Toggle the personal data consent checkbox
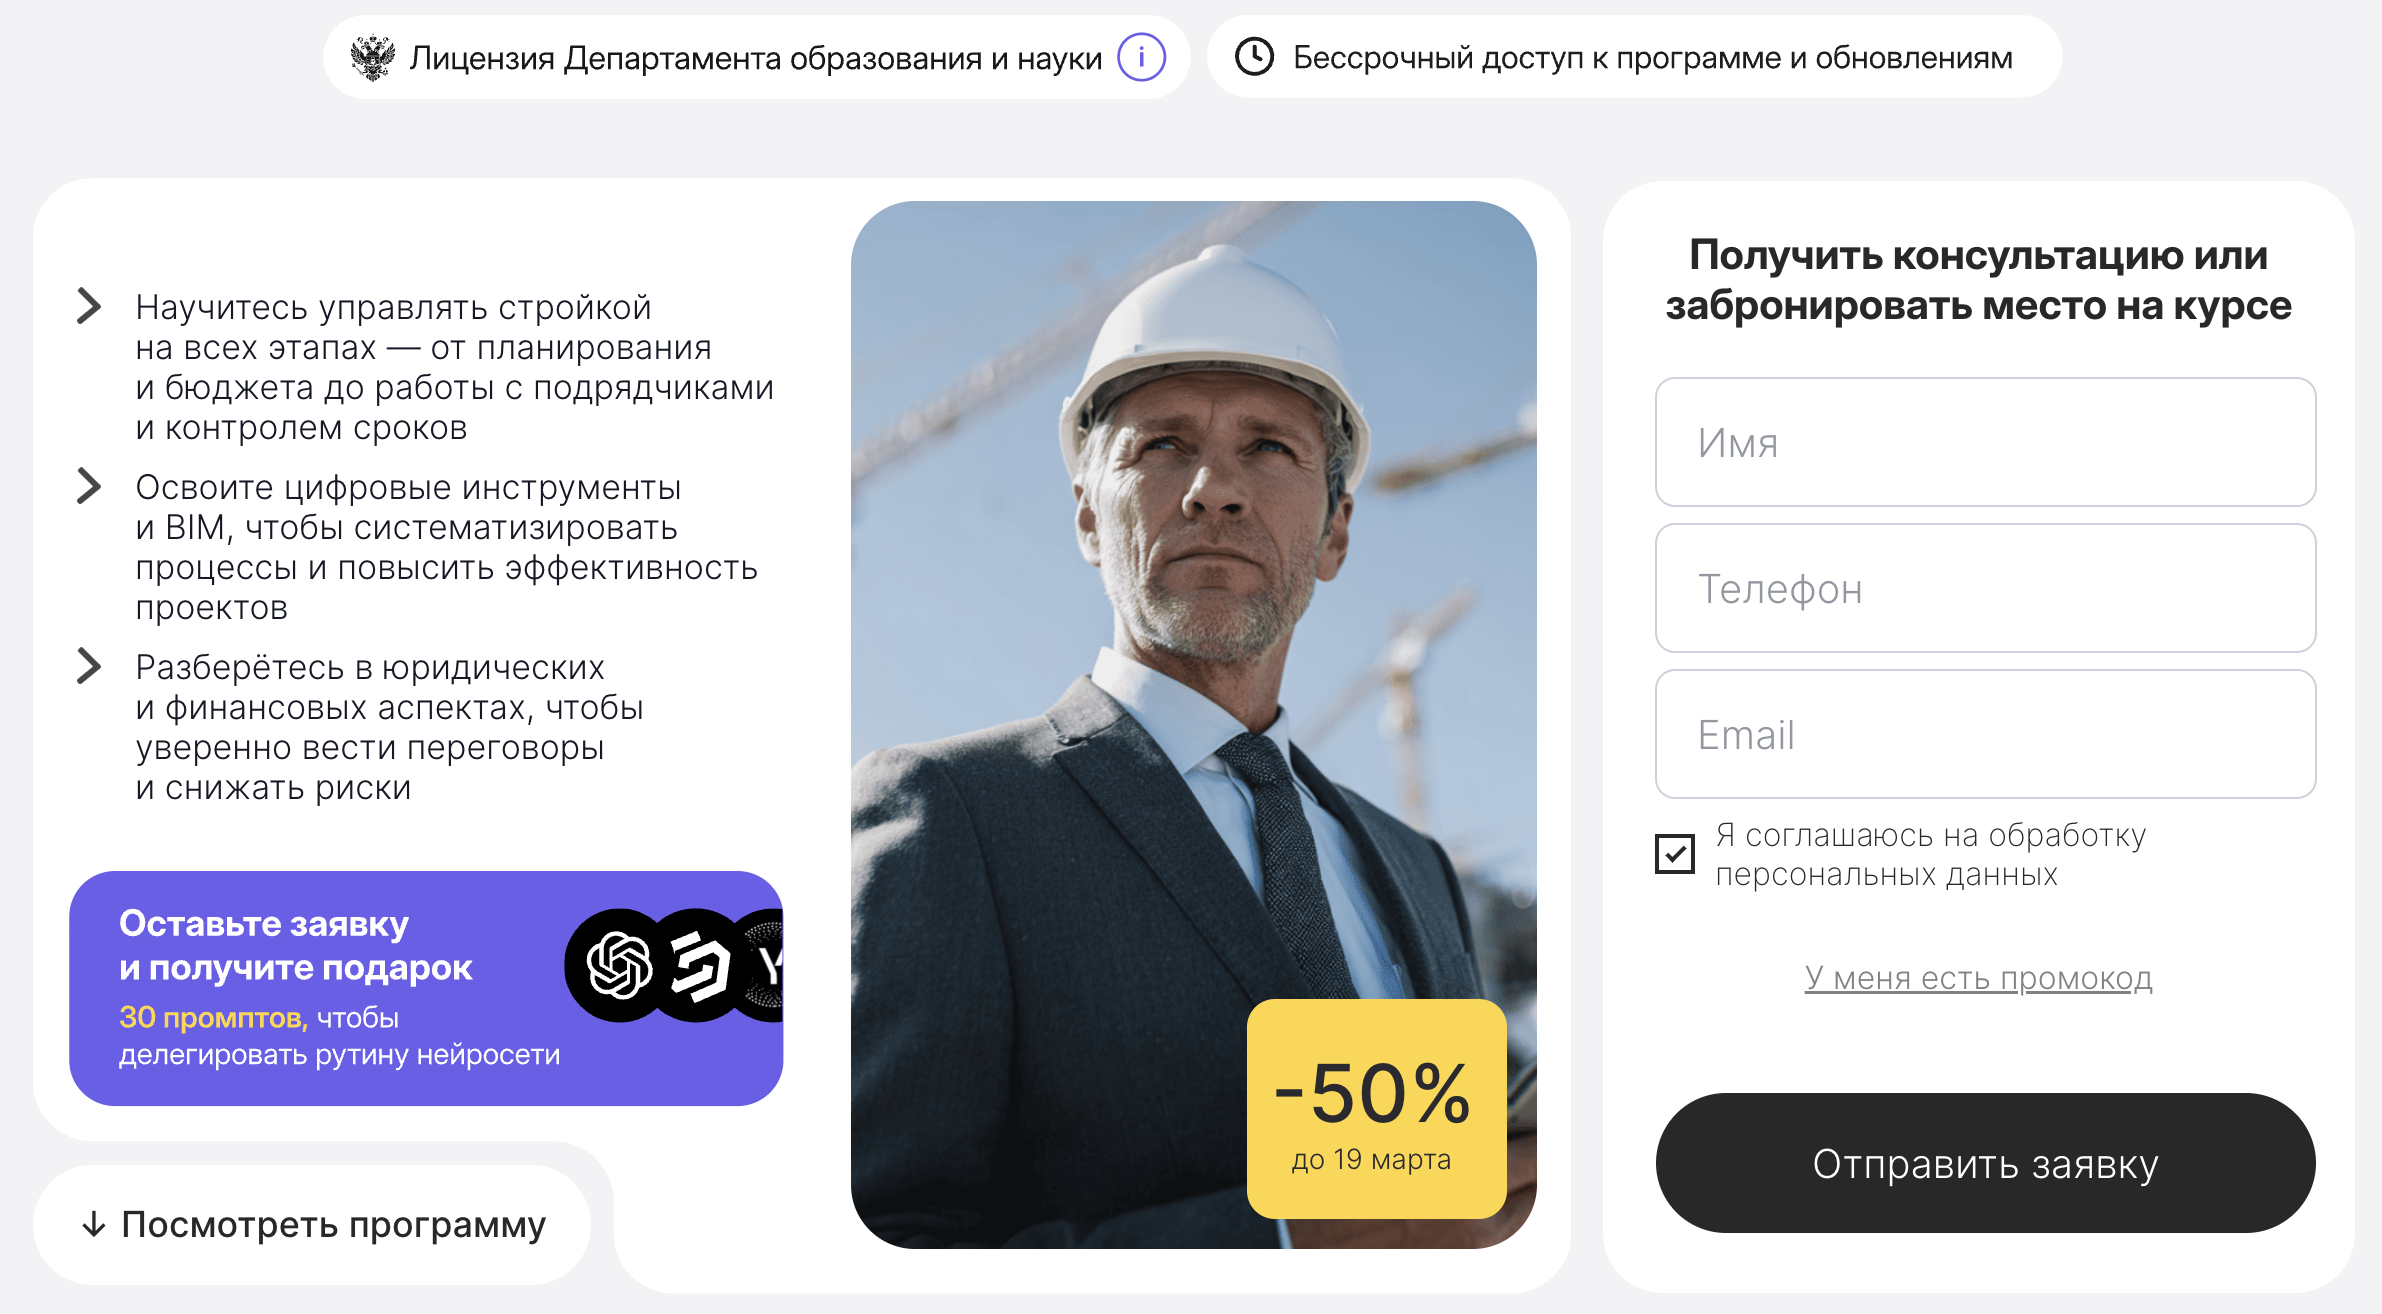Viewport: 2382px width, 1314px height. click(1675, 854)
